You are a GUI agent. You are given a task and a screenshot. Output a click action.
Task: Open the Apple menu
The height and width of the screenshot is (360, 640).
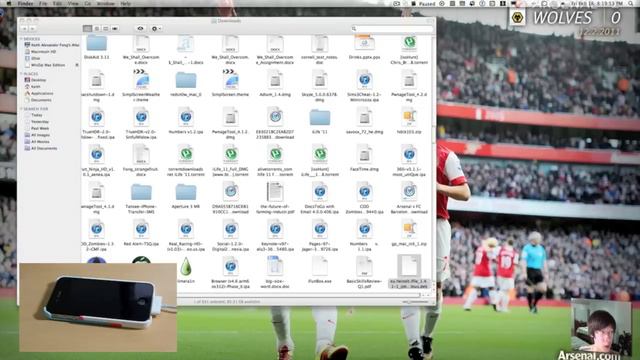coord(8,3)
